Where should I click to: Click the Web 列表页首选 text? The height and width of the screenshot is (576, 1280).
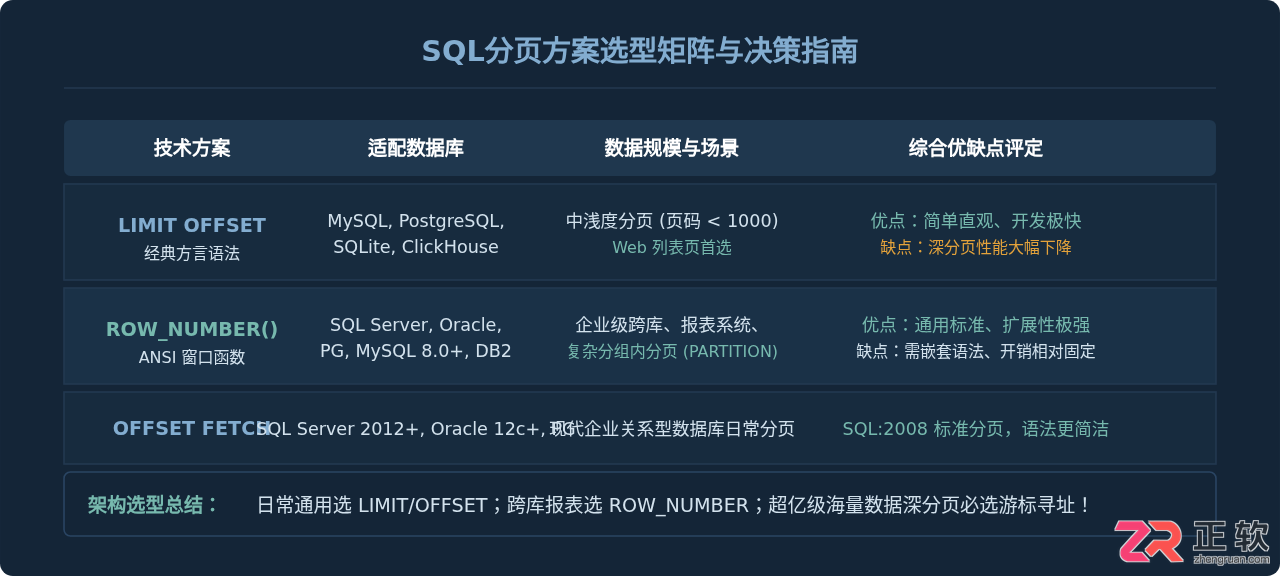tap(672, 247)
